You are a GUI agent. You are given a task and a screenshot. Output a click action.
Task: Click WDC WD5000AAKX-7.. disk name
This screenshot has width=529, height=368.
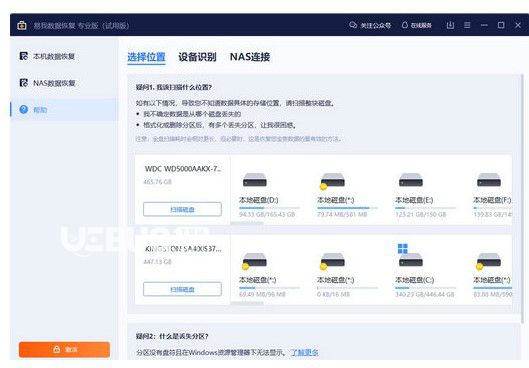(183, 169)
